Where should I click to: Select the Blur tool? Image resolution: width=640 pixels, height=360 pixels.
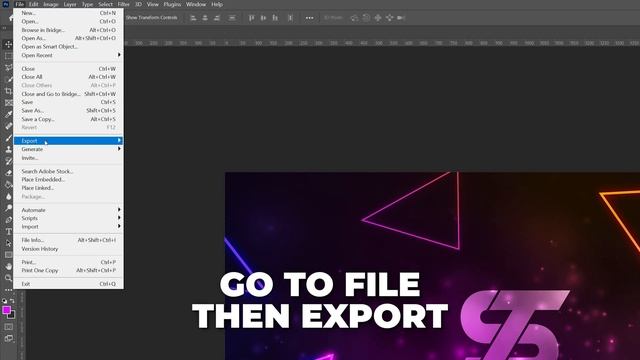[8, 196]
